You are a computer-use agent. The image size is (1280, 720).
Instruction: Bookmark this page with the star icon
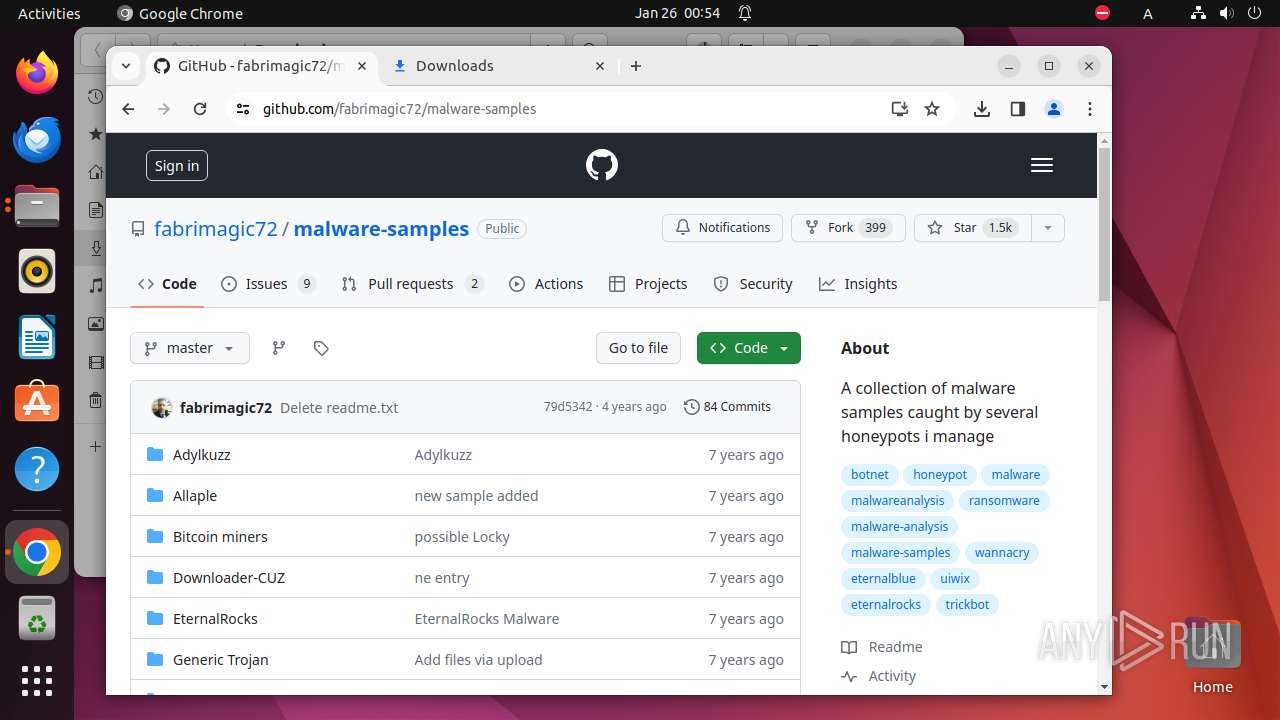pos(932,109)
